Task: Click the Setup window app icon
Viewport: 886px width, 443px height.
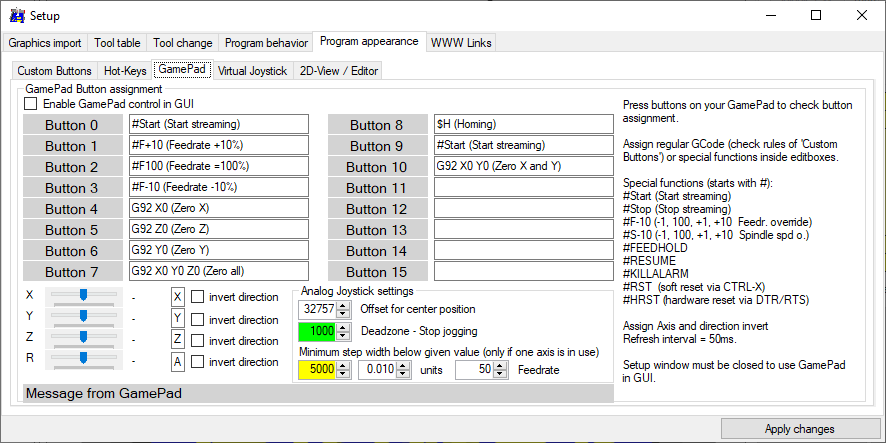Action: click(x=16, y=15)
